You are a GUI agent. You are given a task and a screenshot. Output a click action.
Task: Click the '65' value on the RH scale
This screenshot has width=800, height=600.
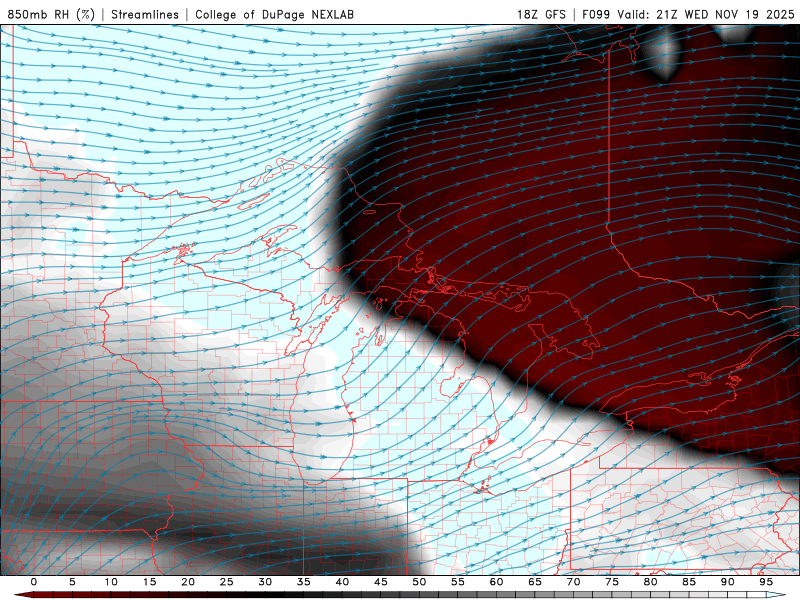click(535, 582)
